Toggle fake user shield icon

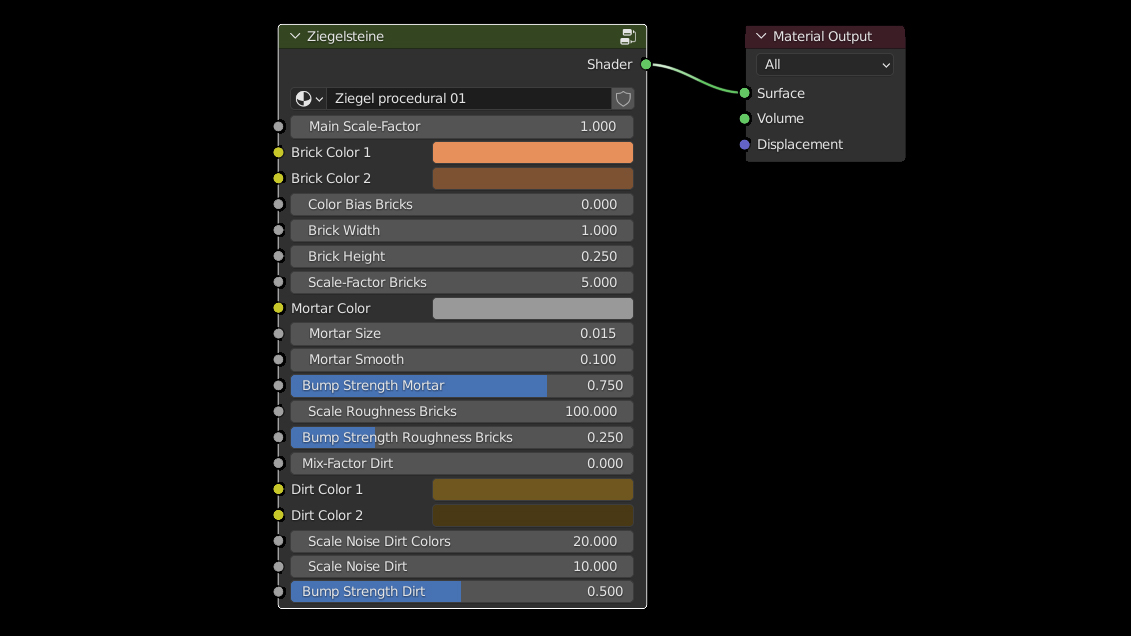click(623, 98)
